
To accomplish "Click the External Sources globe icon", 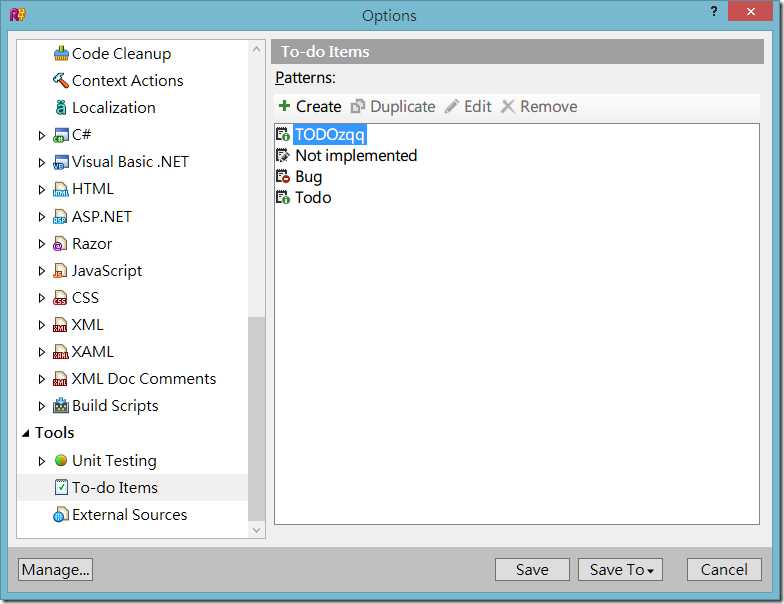I will pyautogui.click(x=60, y=514).
